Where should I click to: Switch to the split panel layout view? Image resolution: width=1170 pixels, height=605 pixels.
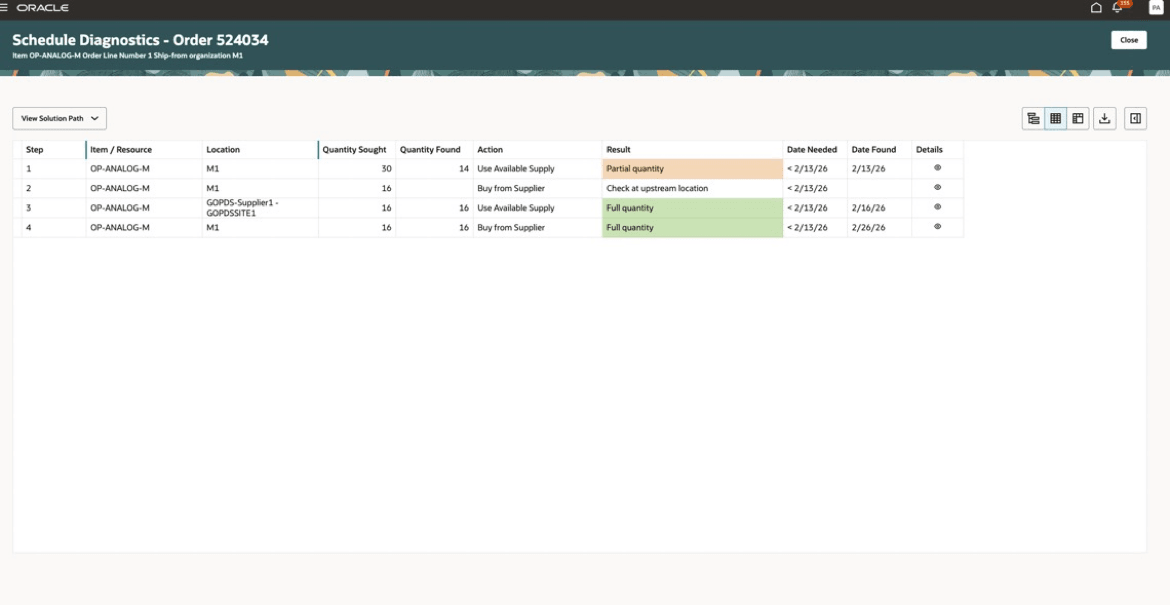click(1078, 117)
